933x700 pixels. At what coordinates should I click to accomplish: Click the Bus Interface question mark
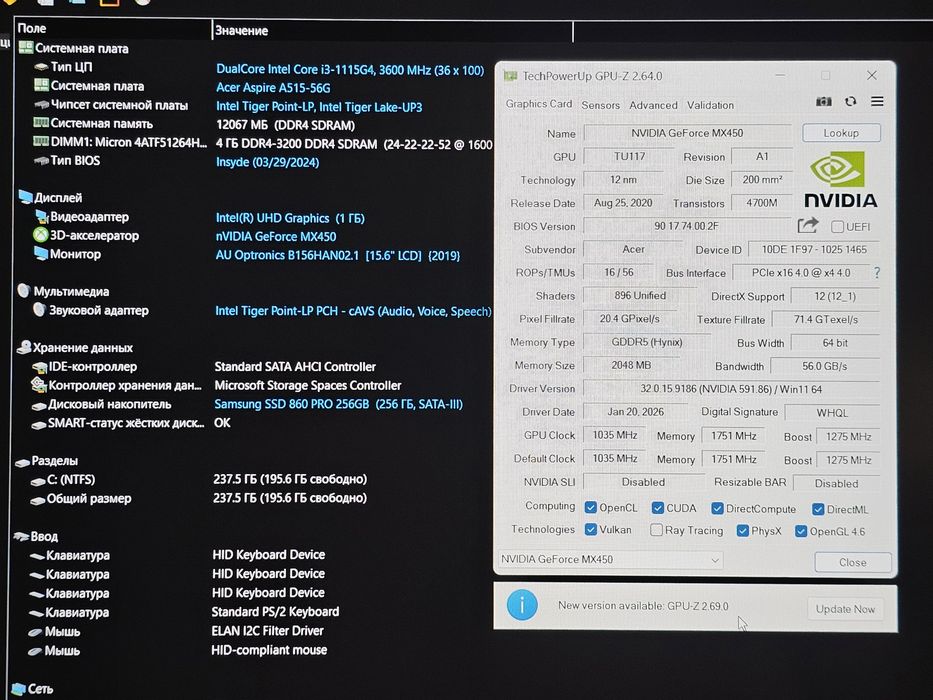pyautogui.click(x=877, y=273)
